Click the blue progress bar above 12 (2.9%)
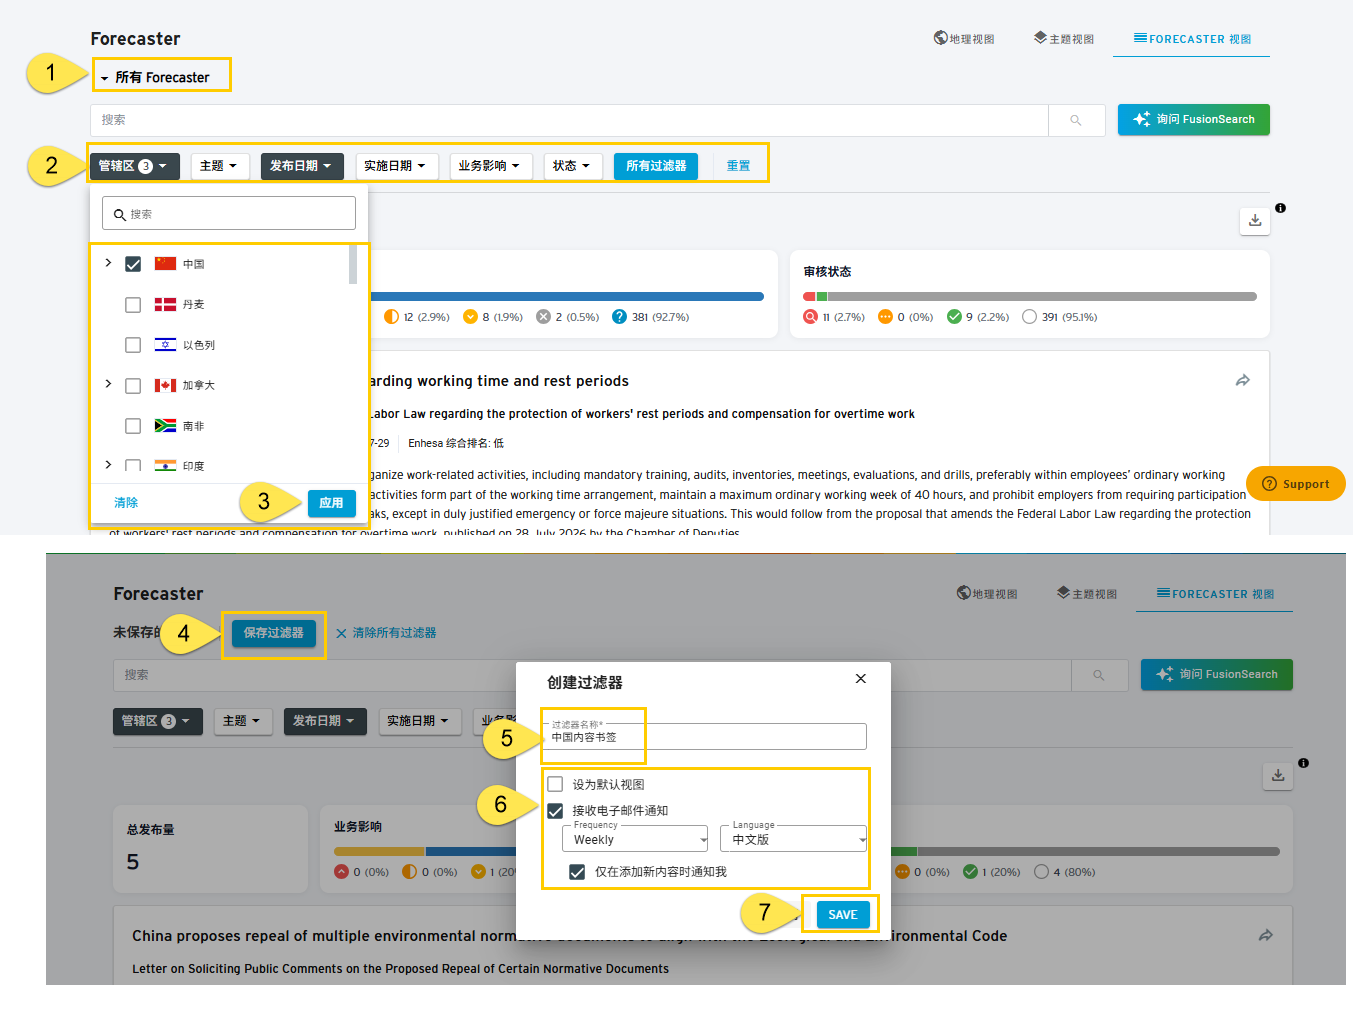Image resolution: width=1353 pixels, height=1020 pixels. pos(566,296)
